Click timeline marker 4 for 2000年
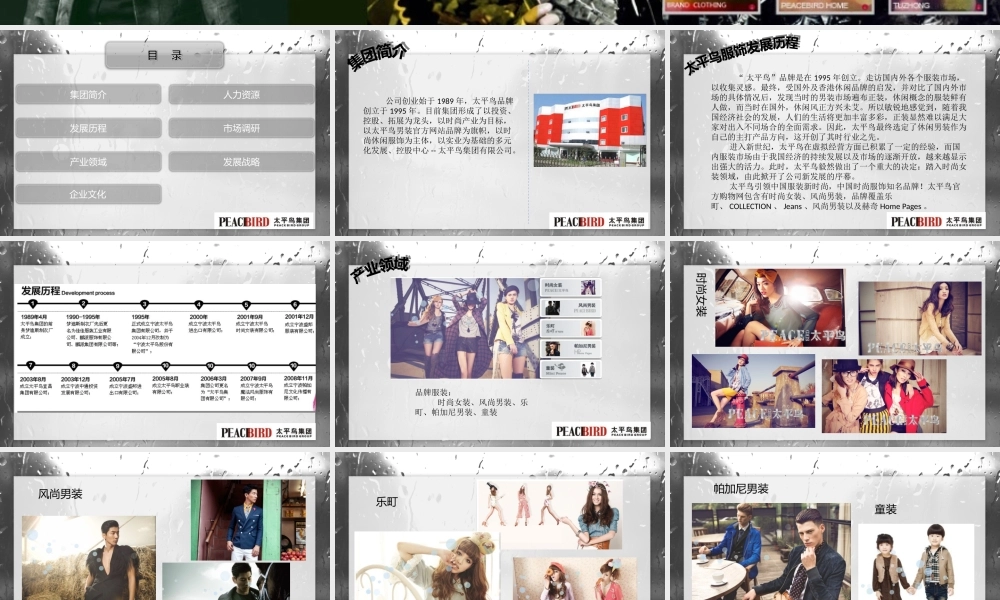 [199, 305]
